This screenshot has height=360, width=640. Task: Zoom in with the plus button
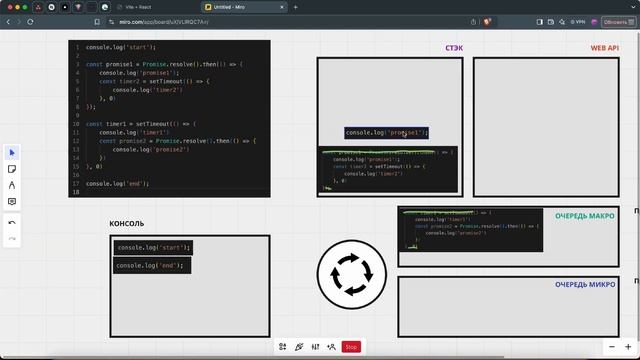coord(628,347)
